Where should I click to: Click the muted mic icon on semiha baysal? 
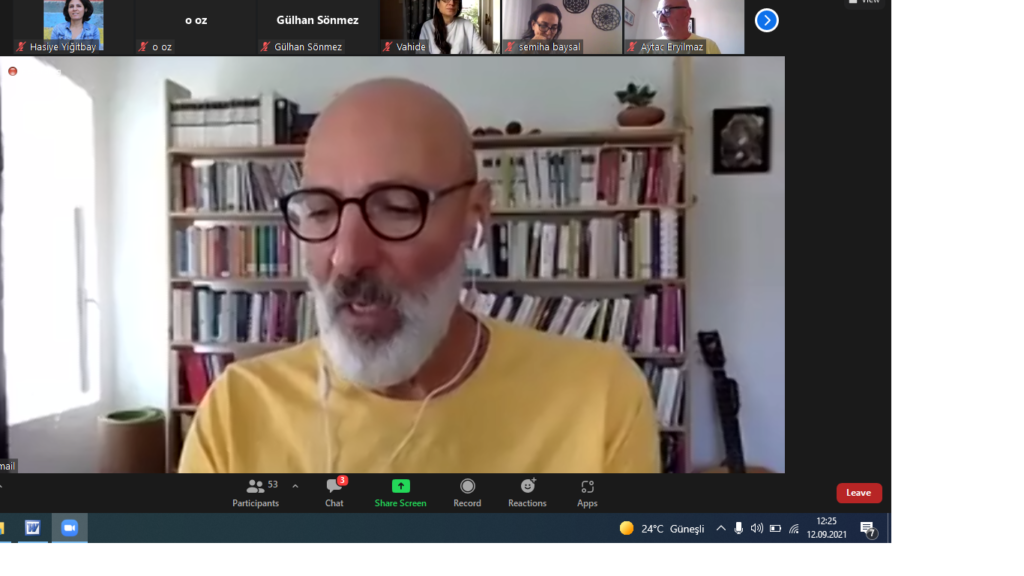pos(509,46)
